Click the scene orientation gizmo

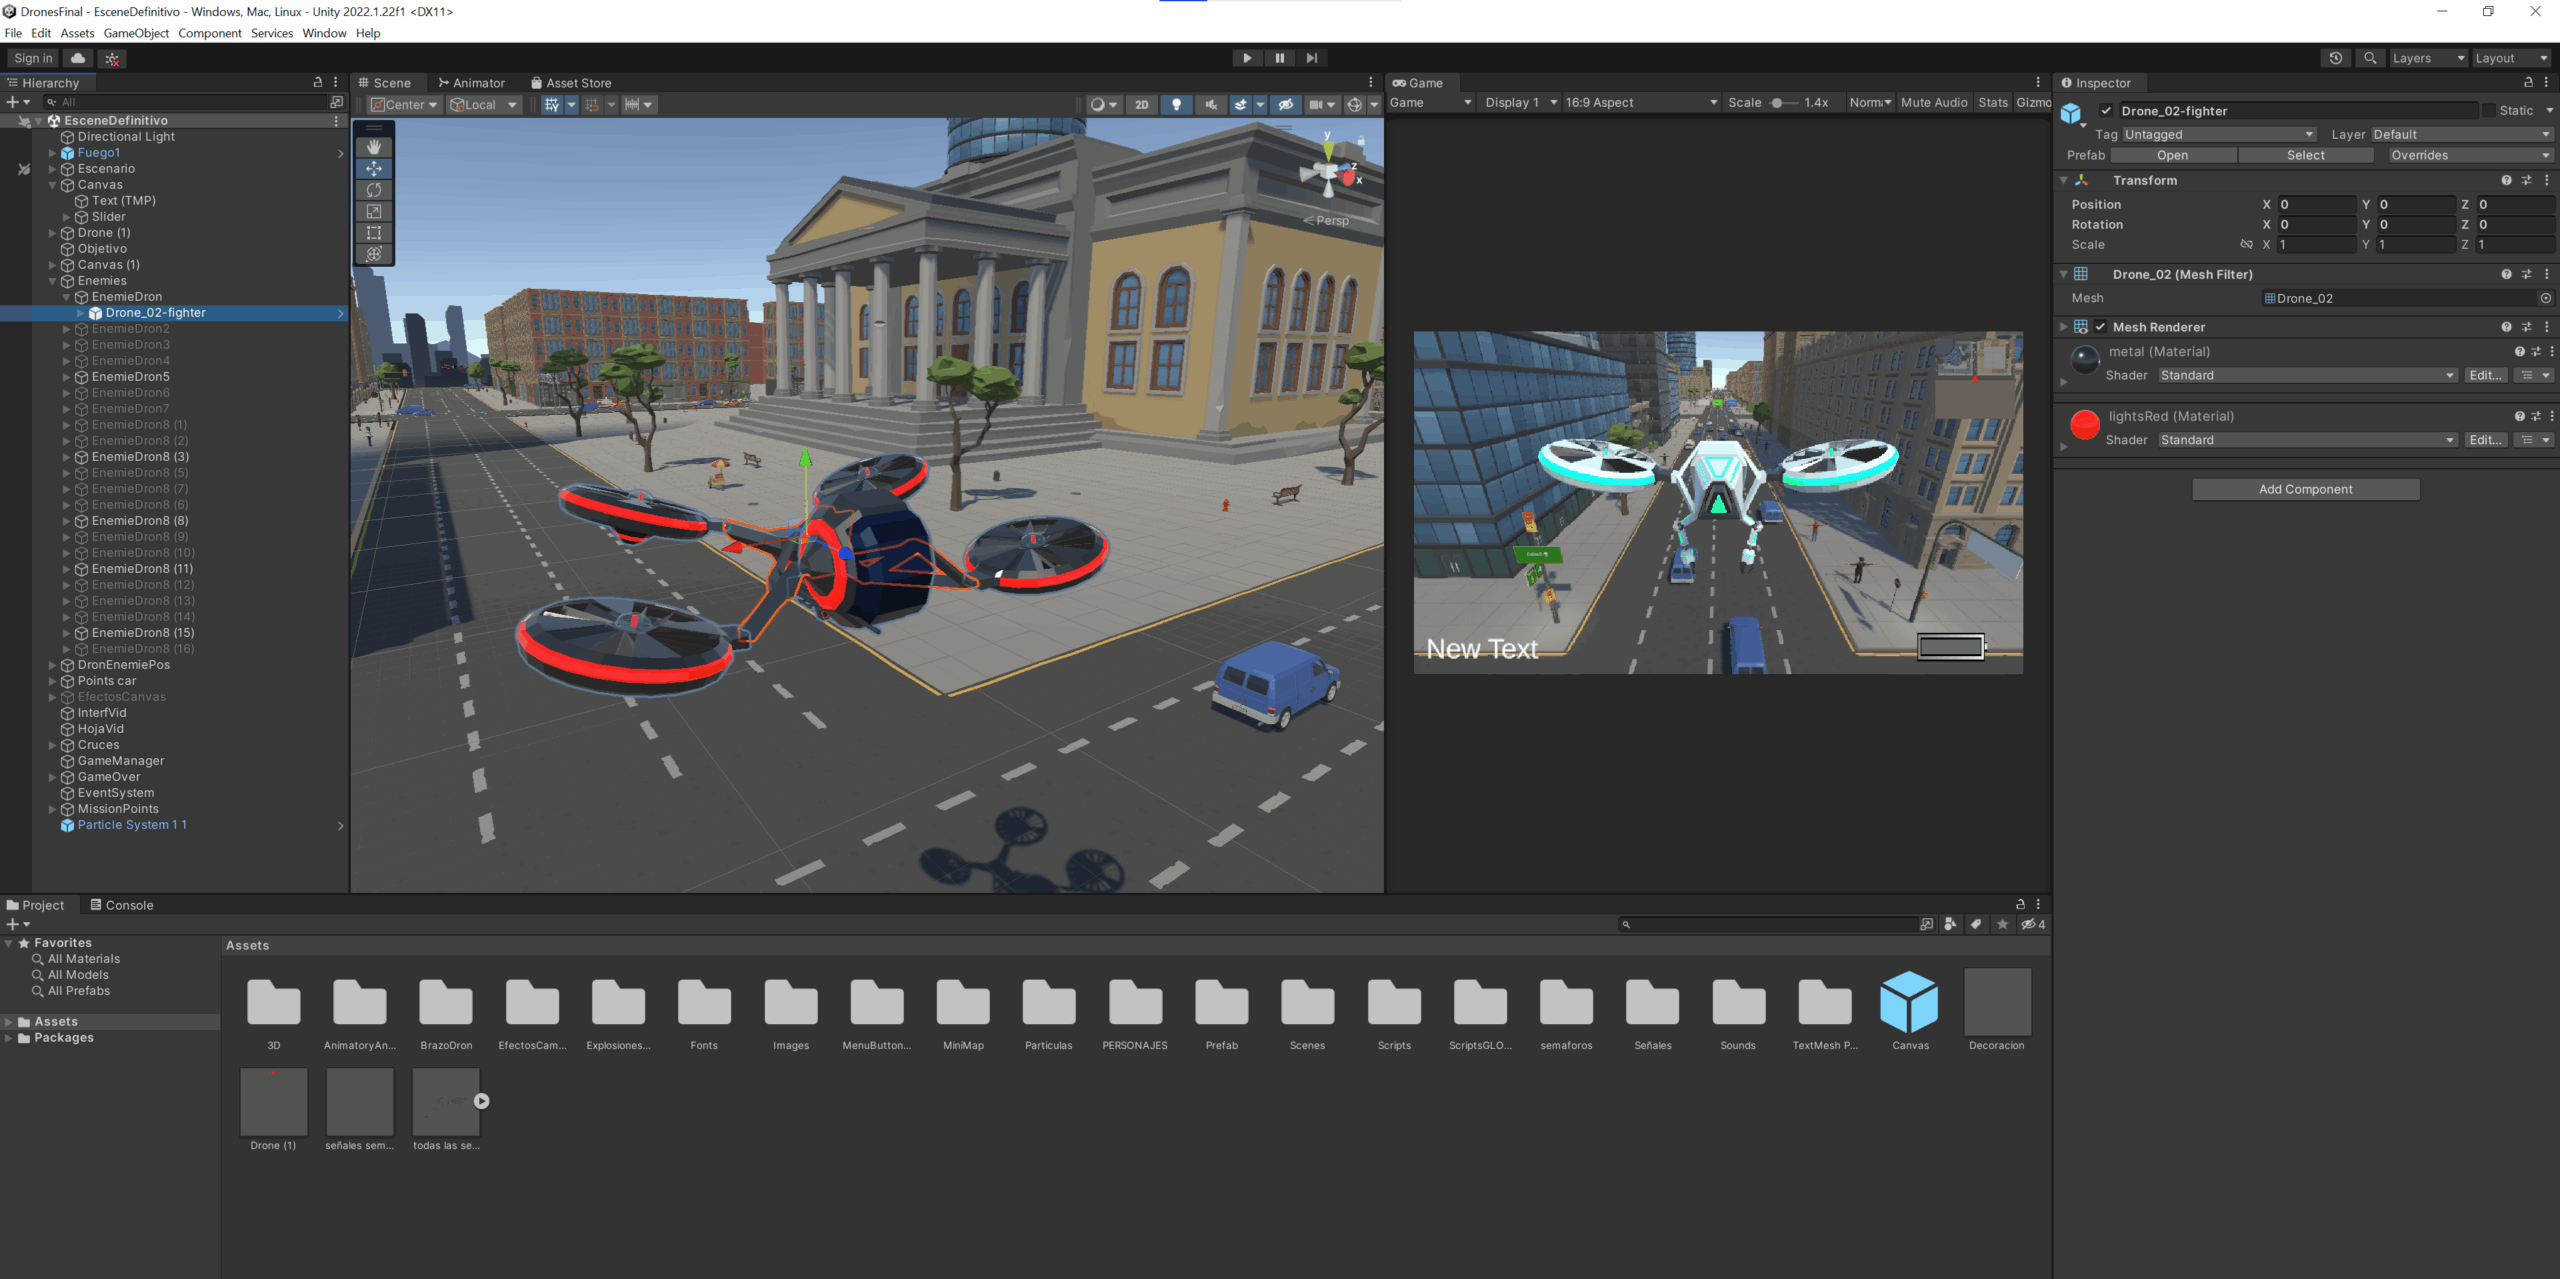pyautogui.click(x=1329, y=175)
